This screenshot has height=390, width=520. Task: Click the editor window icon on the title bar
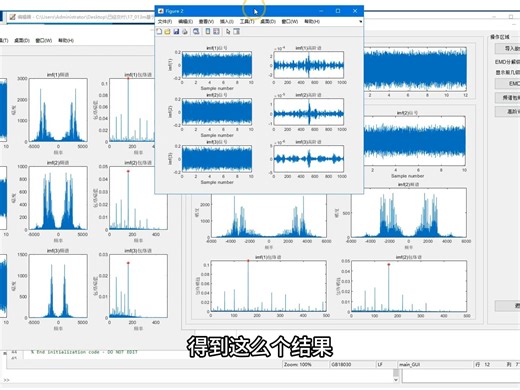[x=12, y=17]
